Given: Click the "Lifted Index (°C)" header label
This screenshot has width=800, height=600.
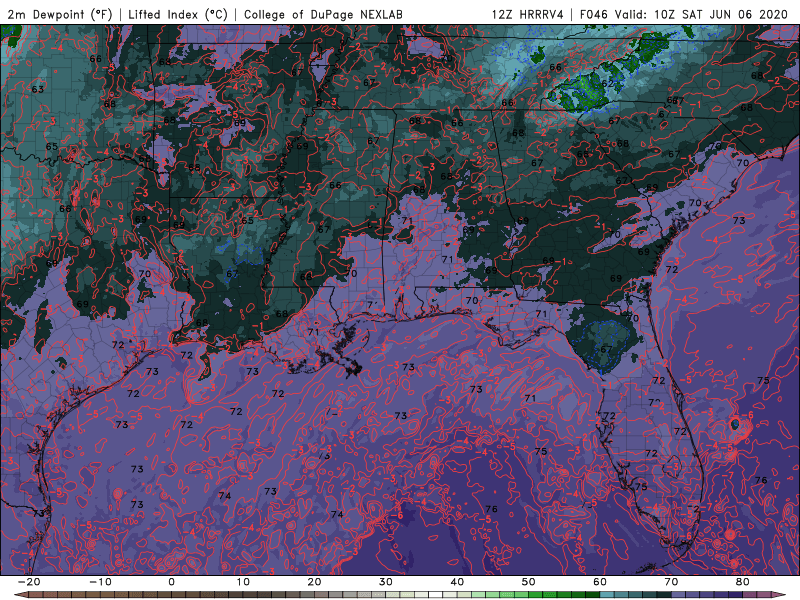Looking at the screenshot, I should 178,14.
